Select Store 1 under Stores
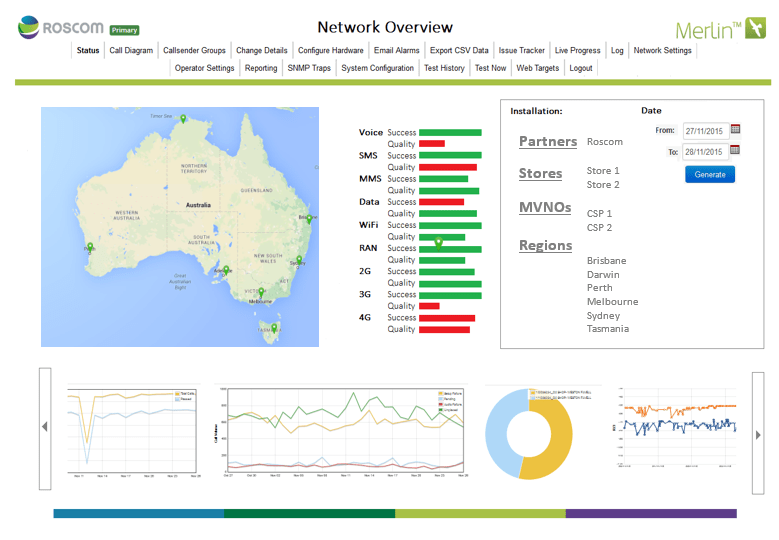Screen dimensions: 779x540 pyautogui.click(x=603, y=171)
